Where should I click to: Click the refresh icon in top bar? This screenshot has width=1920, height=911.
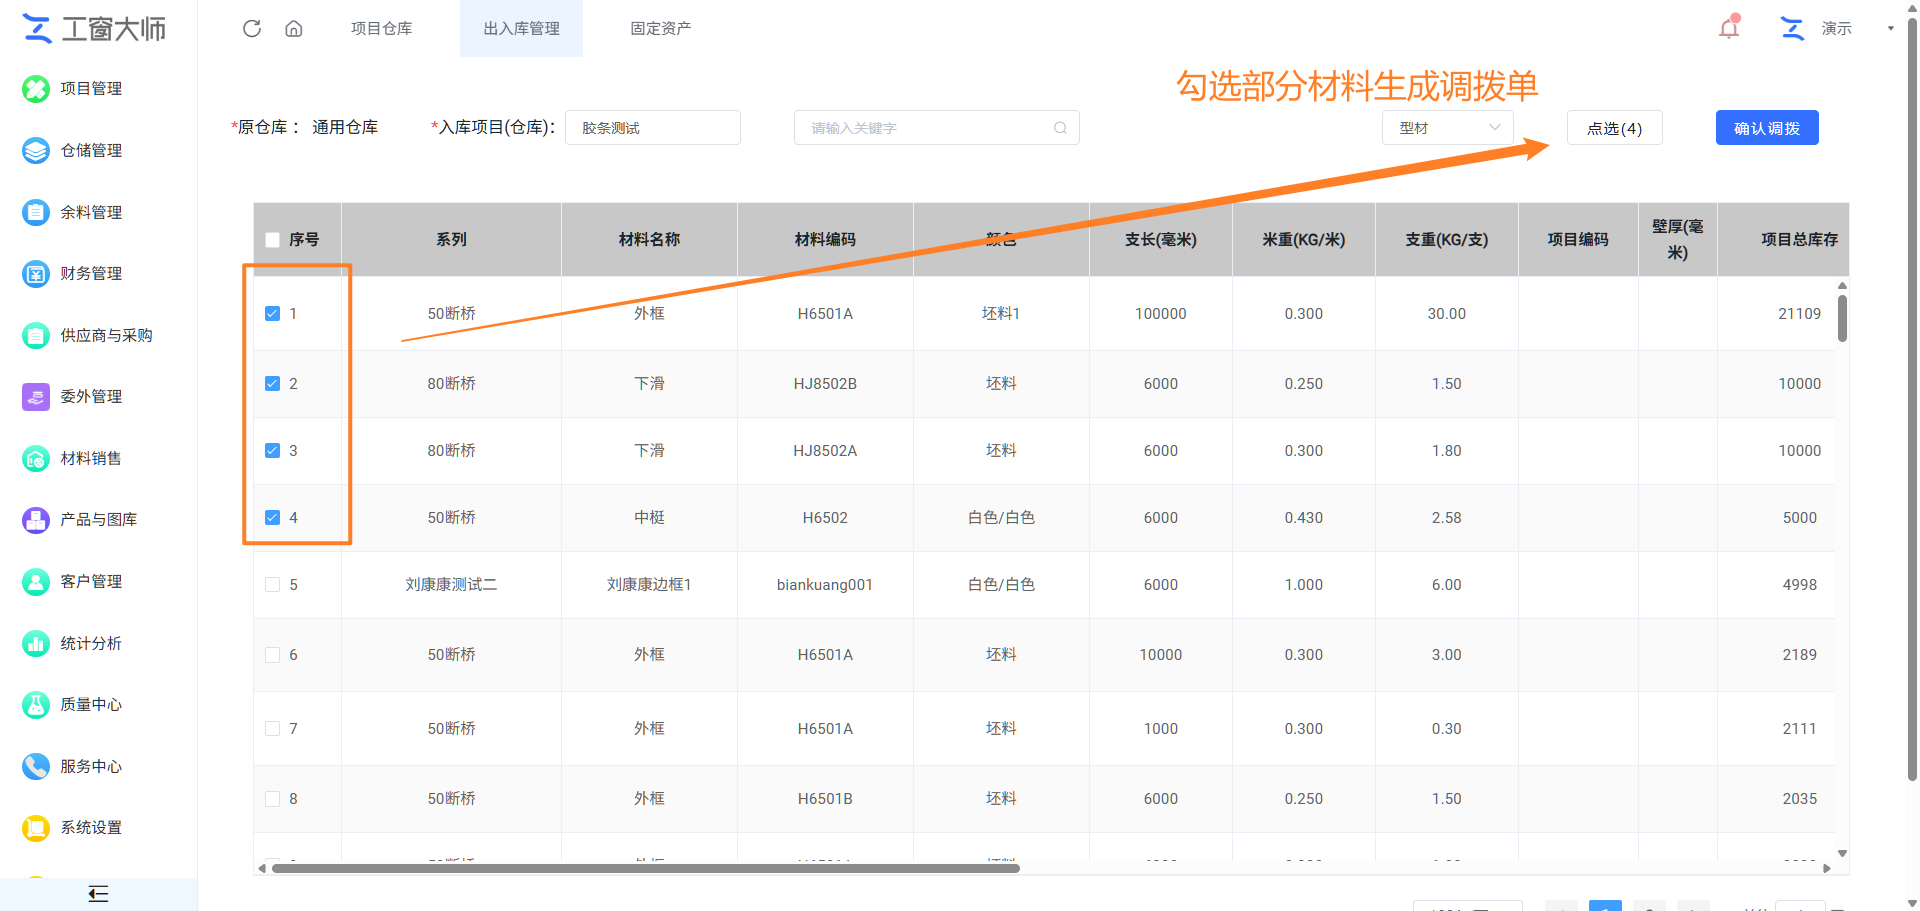click(252, 28)
